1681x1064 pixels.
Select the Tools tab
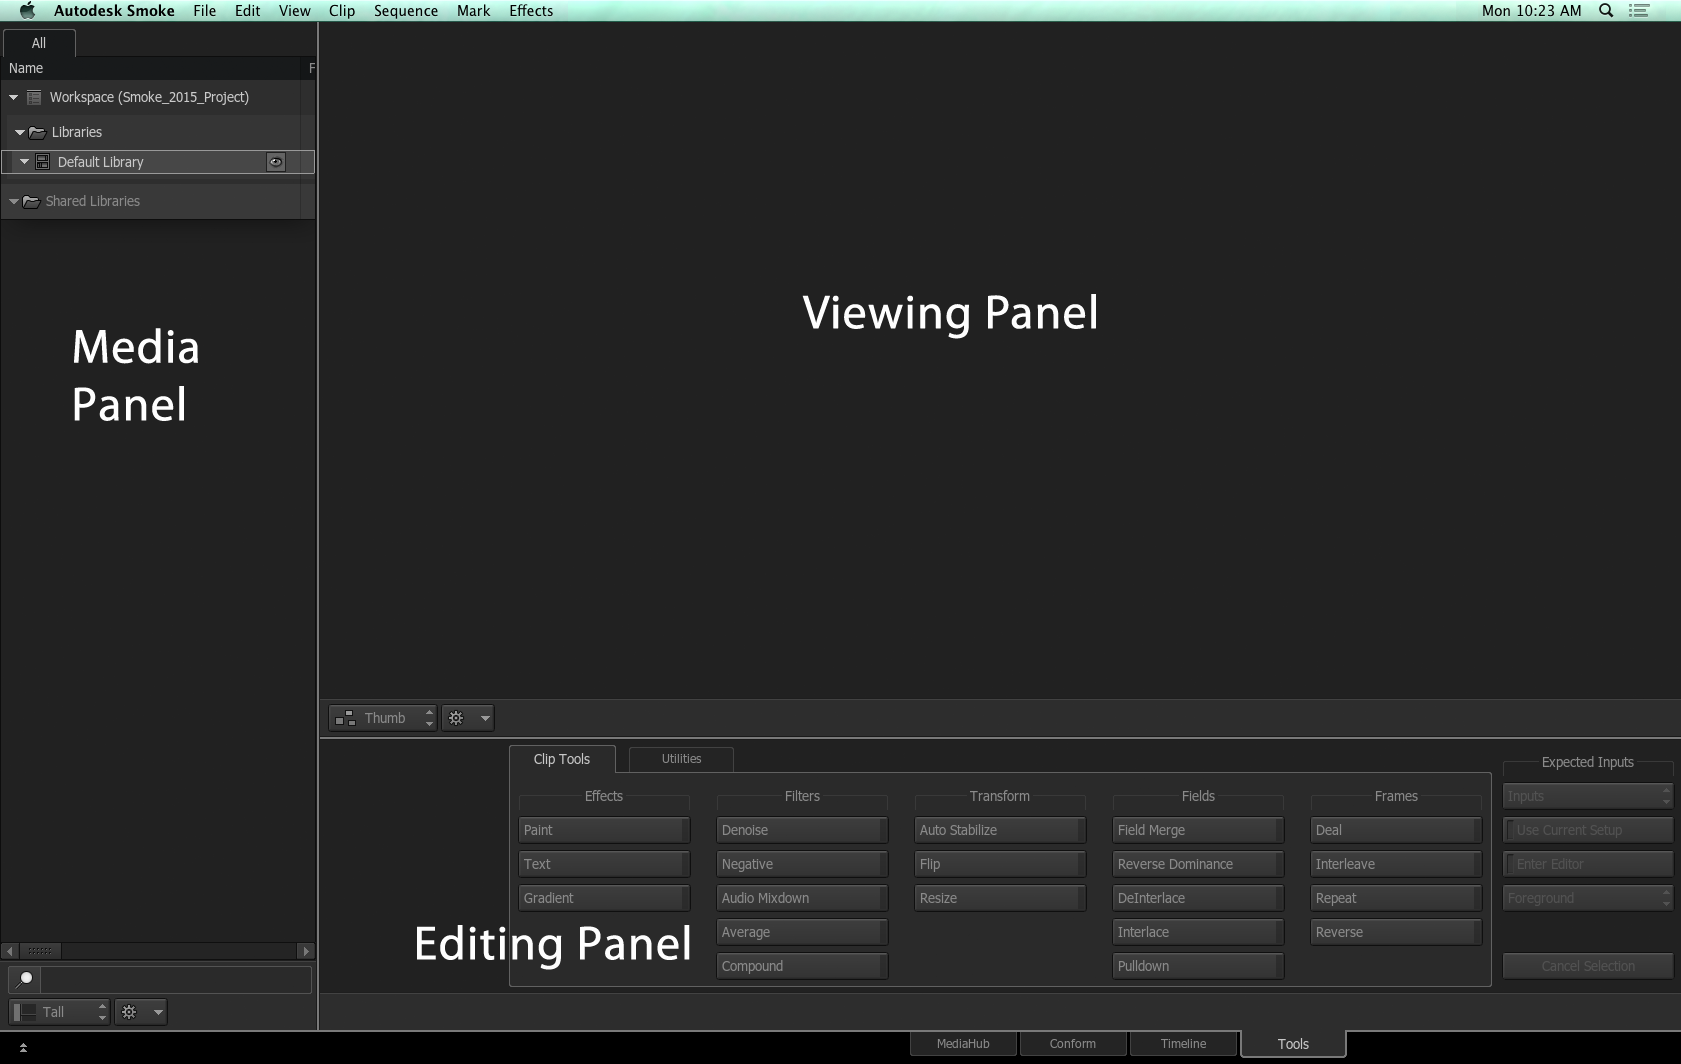tap(1293, 1044)
